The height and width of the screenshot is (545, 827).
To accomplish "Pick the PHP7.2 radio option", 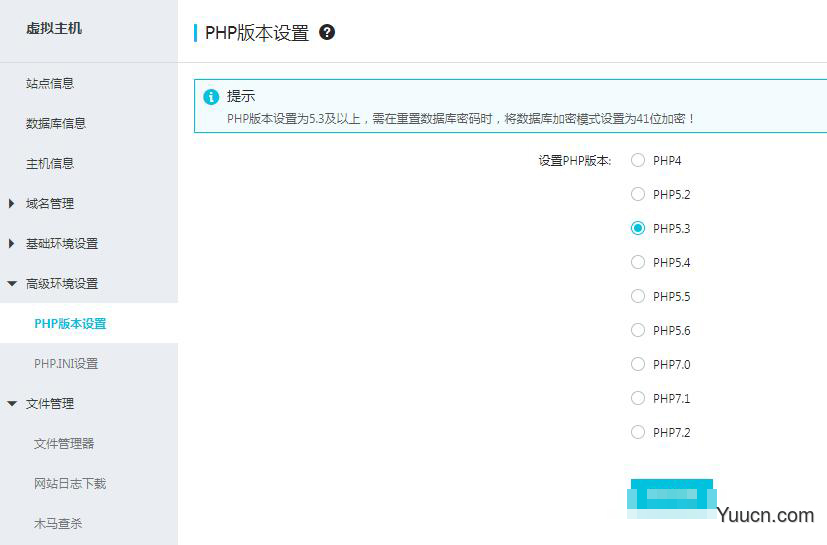I will click(x=638, y=432).
